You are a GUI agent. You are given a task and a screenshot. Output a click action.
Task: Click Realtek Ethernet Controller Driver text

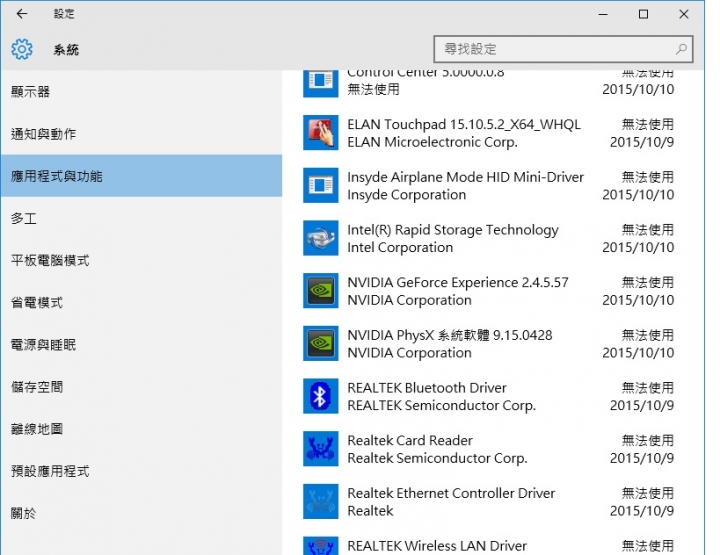point(451,493)
